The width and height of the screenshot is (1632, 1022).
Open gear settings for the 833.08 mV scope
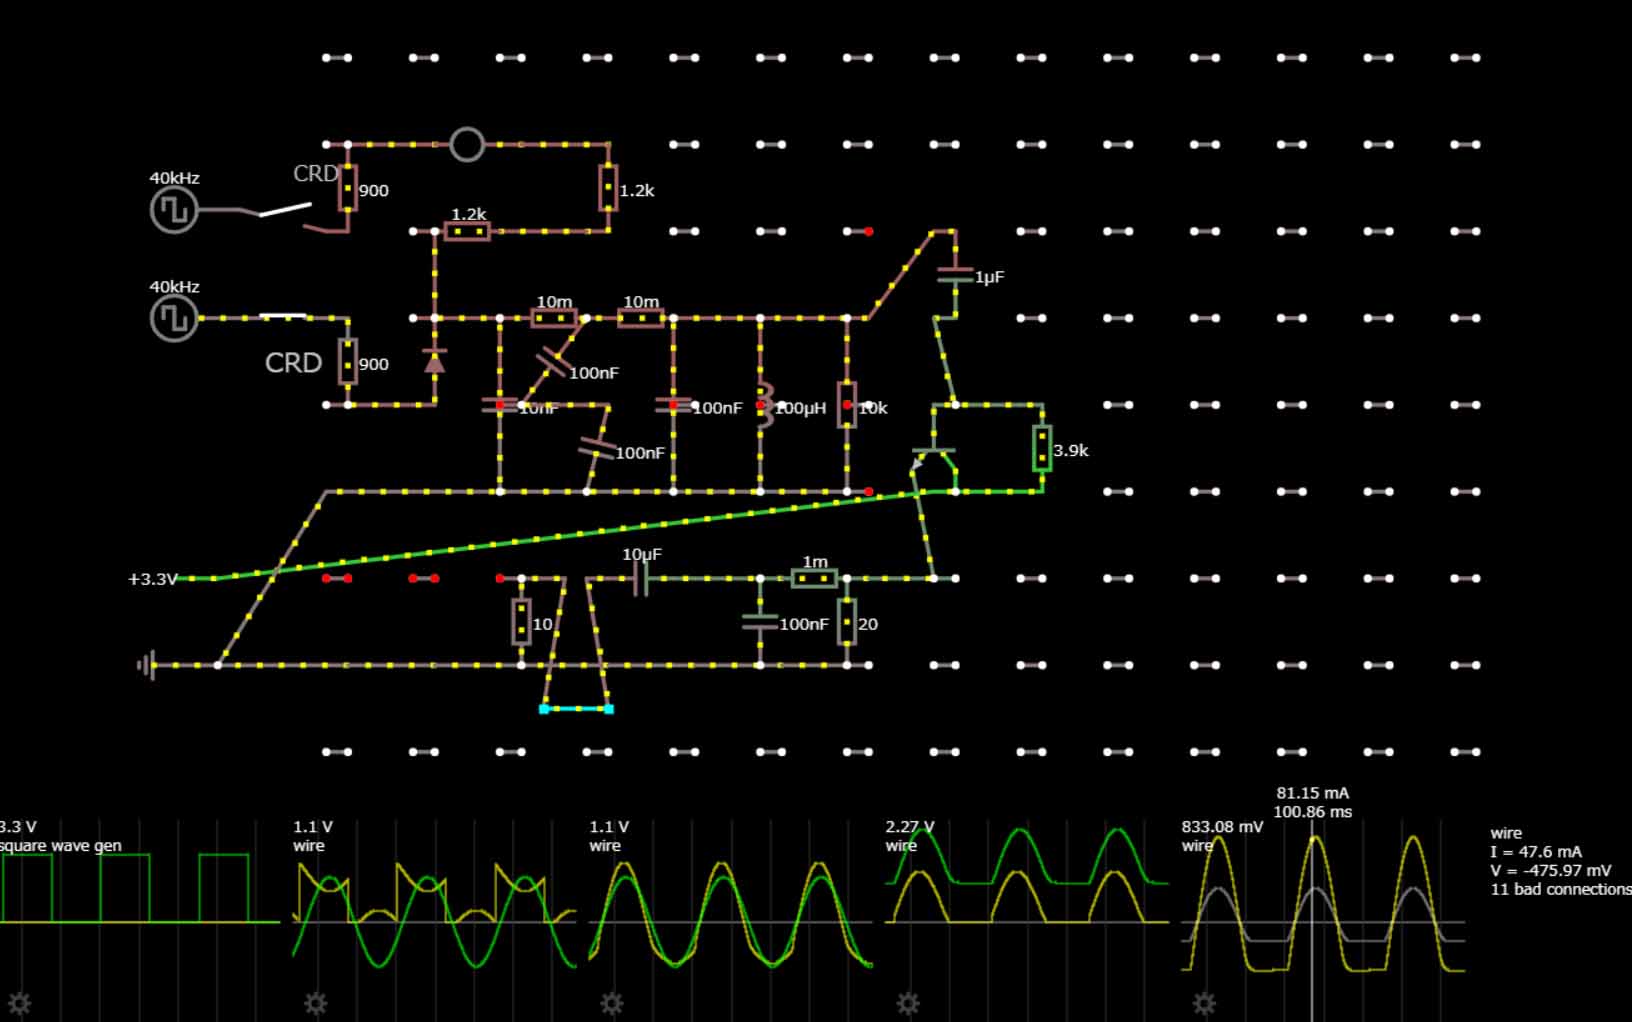(x=1204, y=1003)
